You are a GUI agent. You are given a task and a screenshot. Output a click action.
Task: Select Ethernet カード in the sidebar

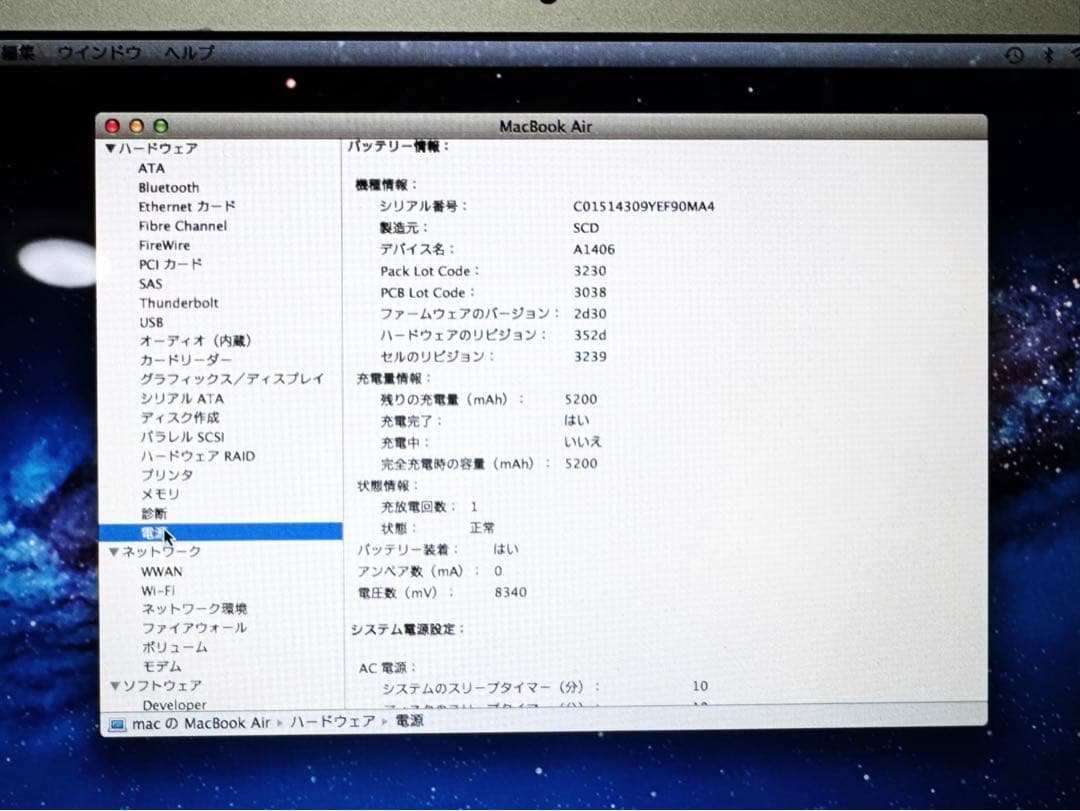(187, 207)
